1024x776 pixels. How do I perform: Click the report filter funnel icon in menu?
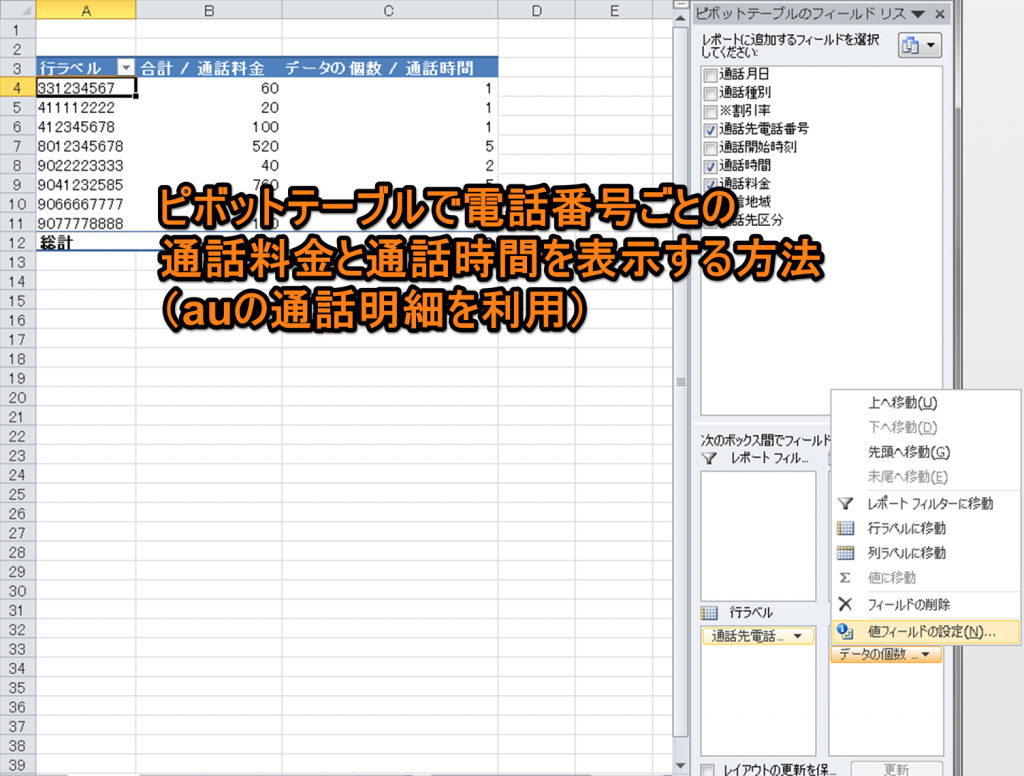click(x=846, y=503)
